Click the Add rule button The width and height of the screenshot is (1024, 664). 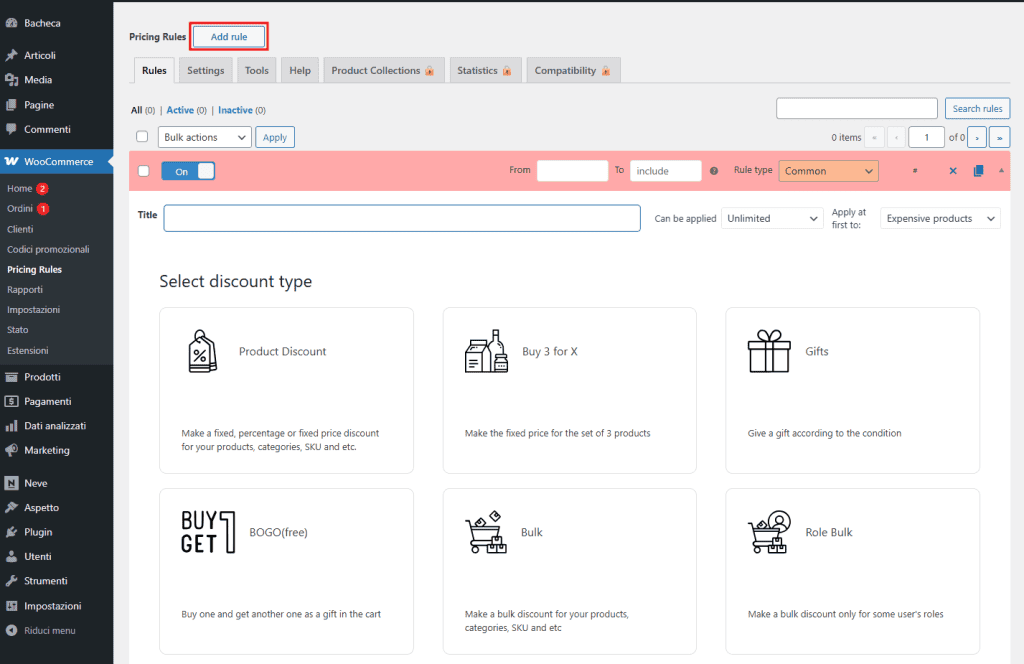click(229, 37)
